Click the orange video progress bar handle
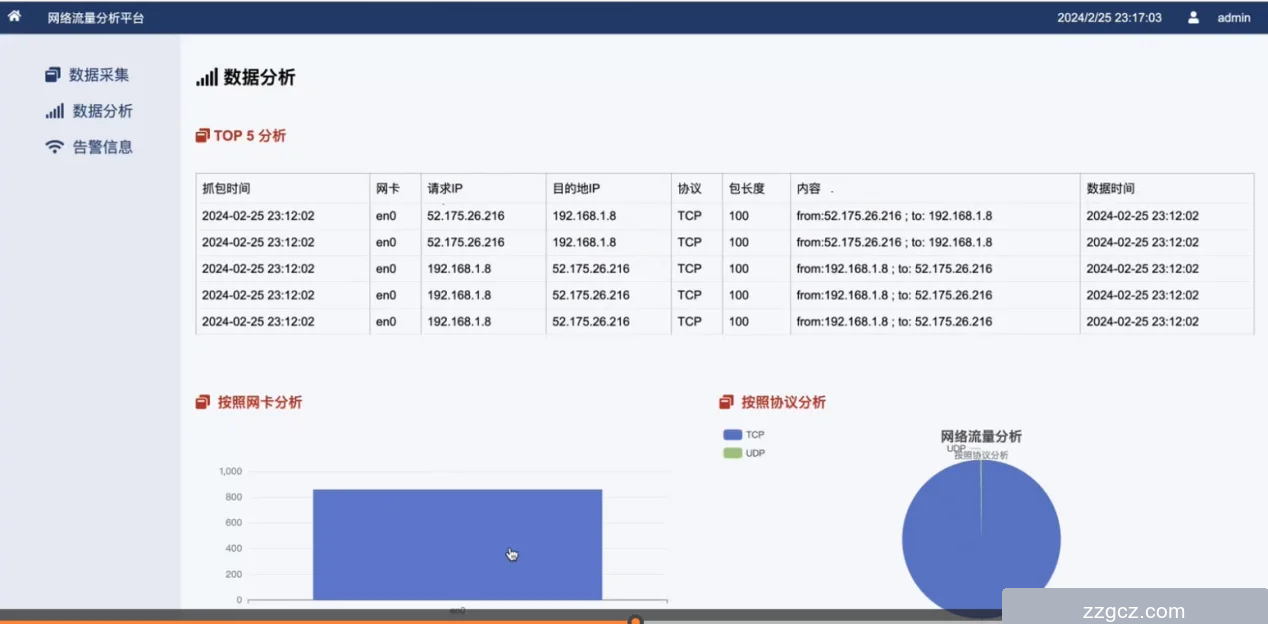Viewport: 1268px width, 624px height. [x=634, y=620]
